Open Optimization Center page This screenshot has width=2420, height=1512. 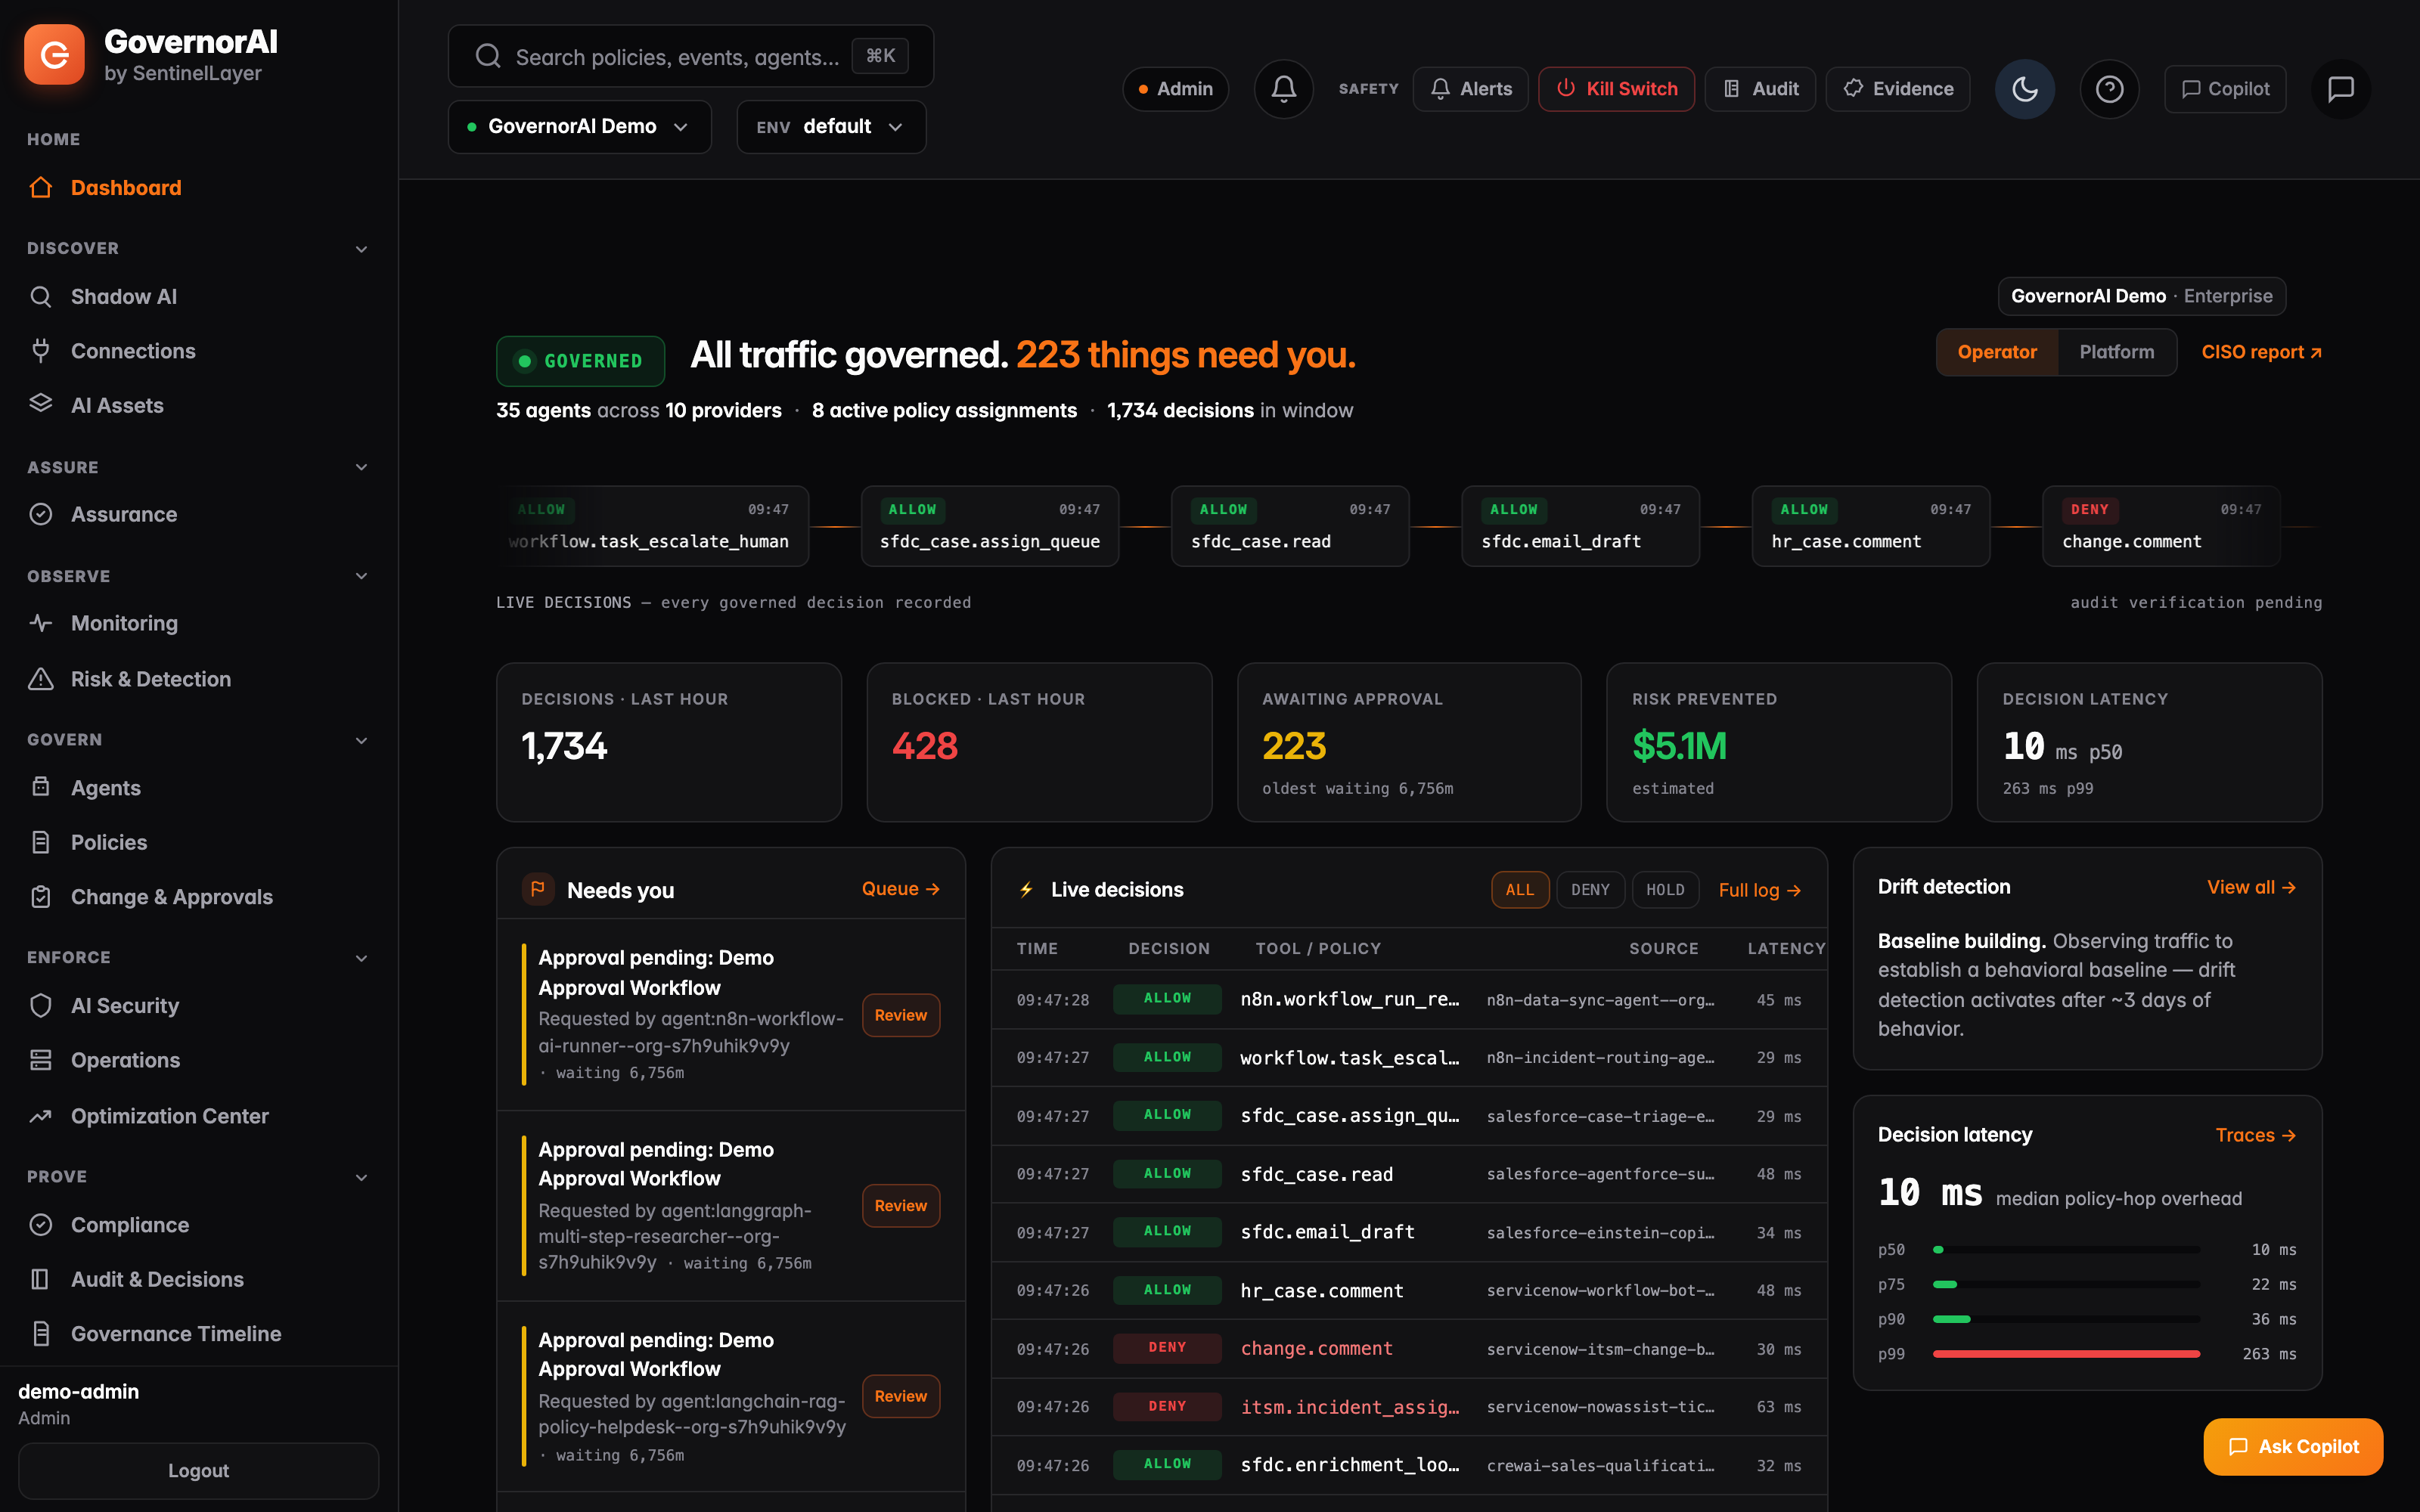[x=199, y=1116]
